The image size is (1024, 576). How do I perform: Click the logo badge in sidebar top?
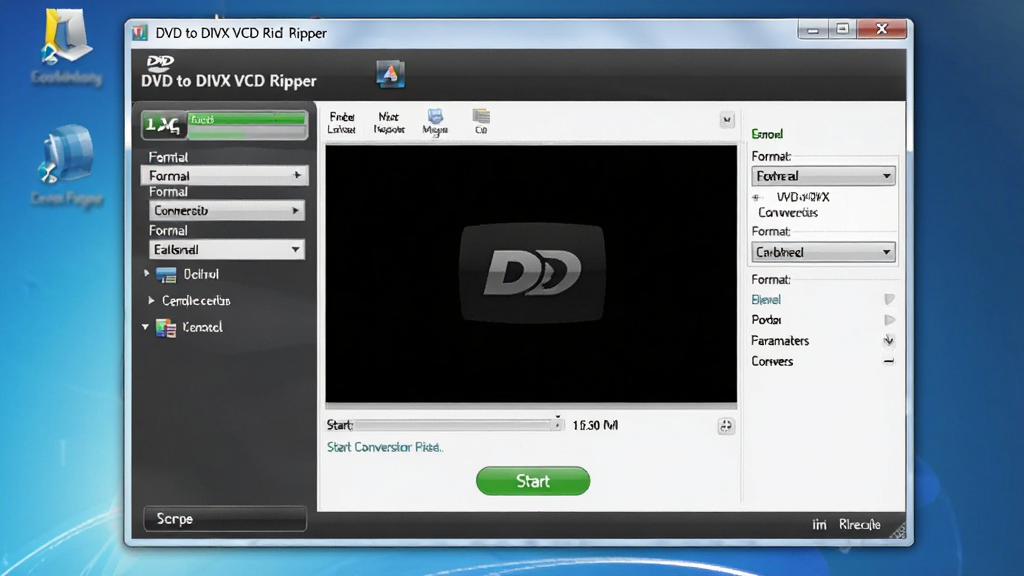pyautogui.click(x=163, y=125)
